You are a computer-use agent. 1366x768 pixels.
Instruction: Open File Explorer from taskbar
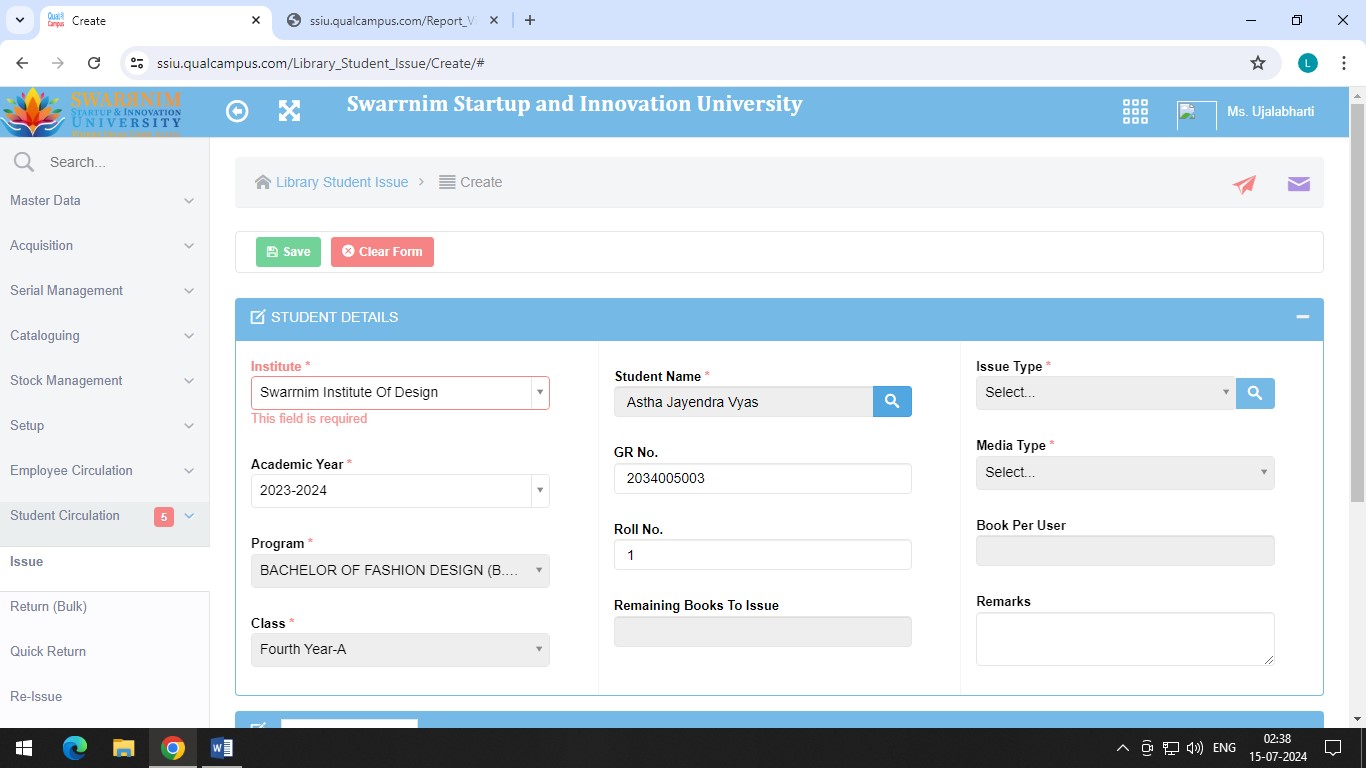point(123,748)
